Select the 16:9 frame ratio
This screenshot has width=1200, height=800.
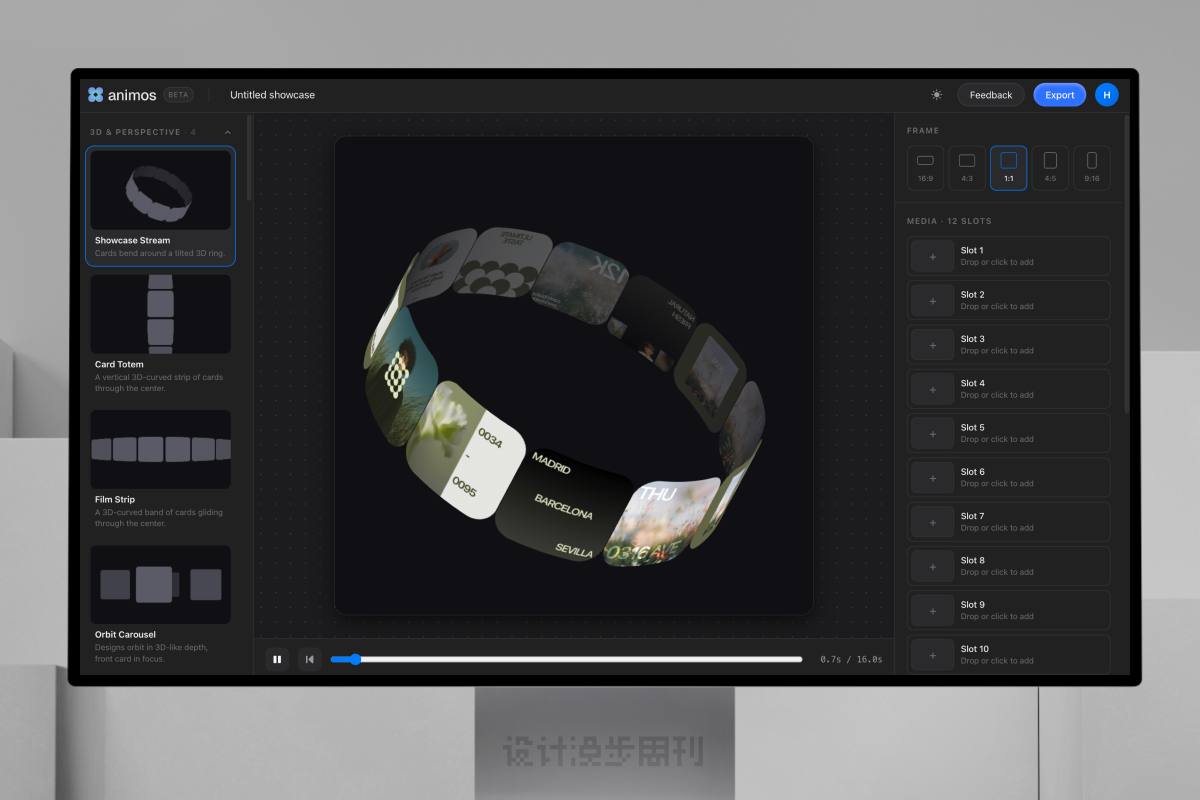(925, 168)
